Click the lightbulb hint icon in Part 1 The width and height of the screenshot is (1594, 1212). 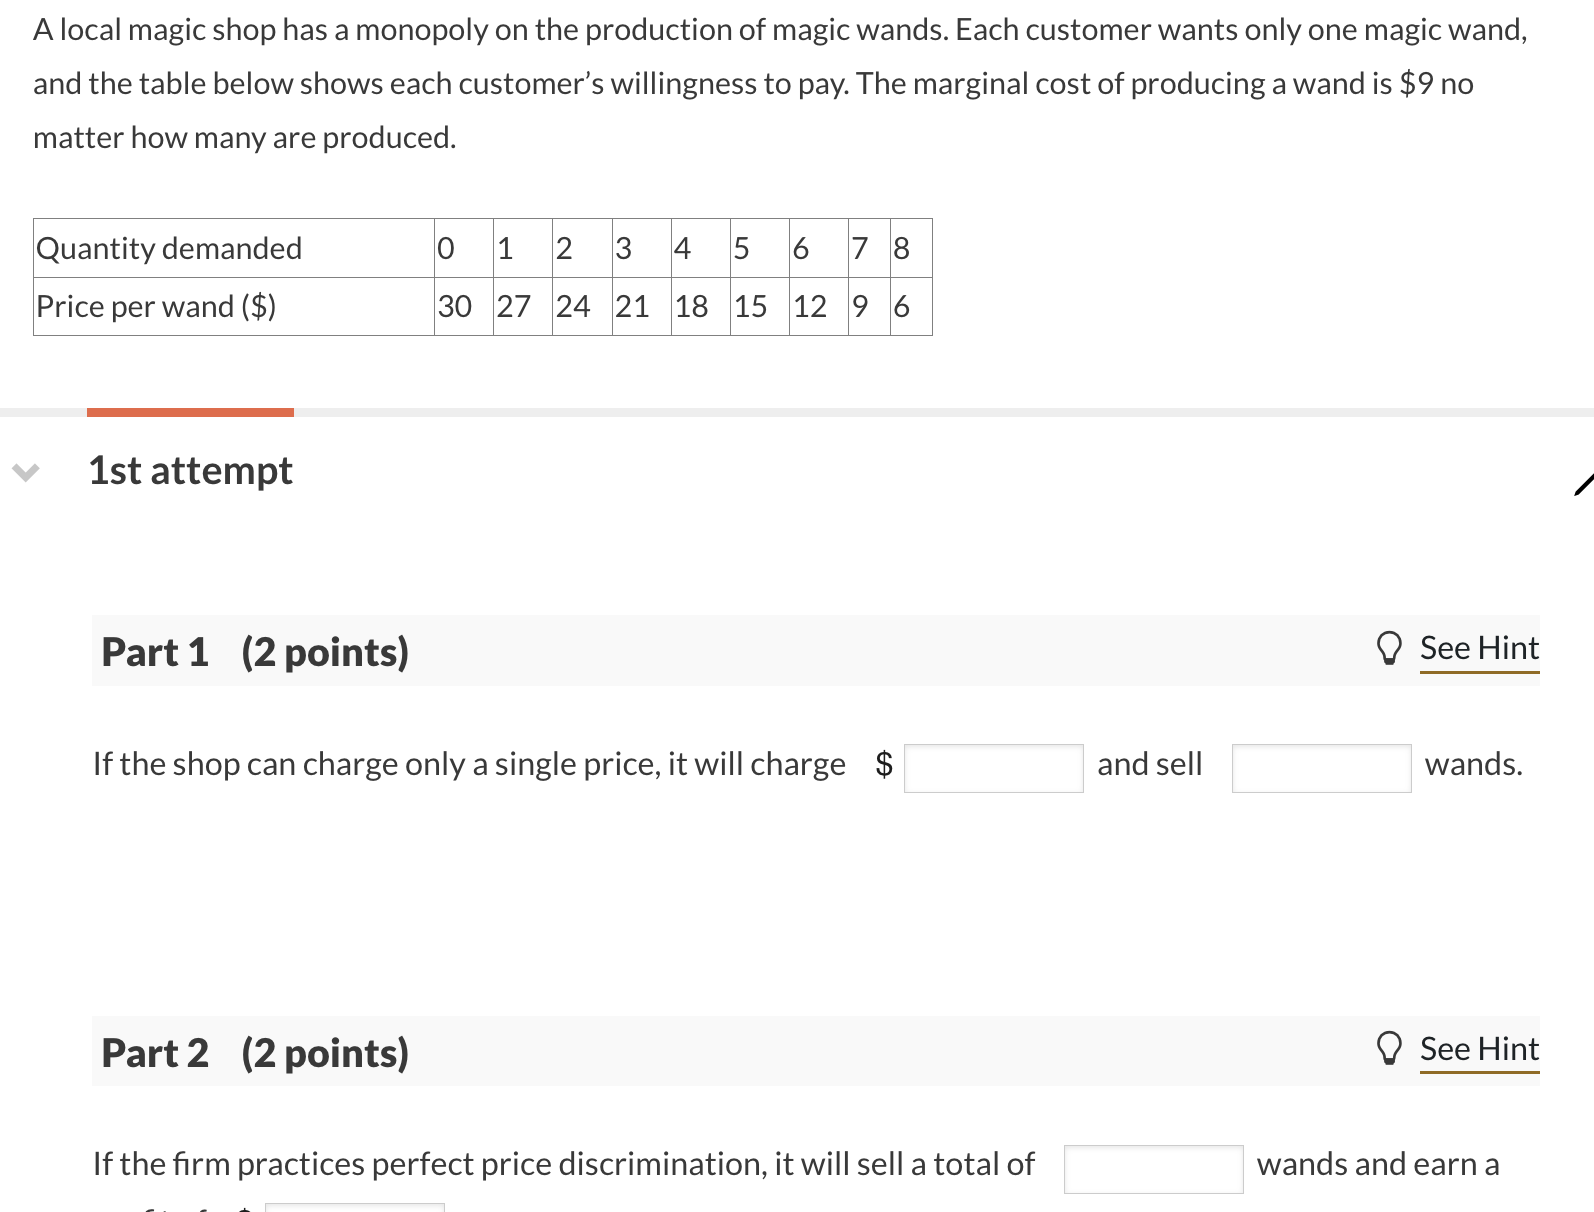[1391, 648]
